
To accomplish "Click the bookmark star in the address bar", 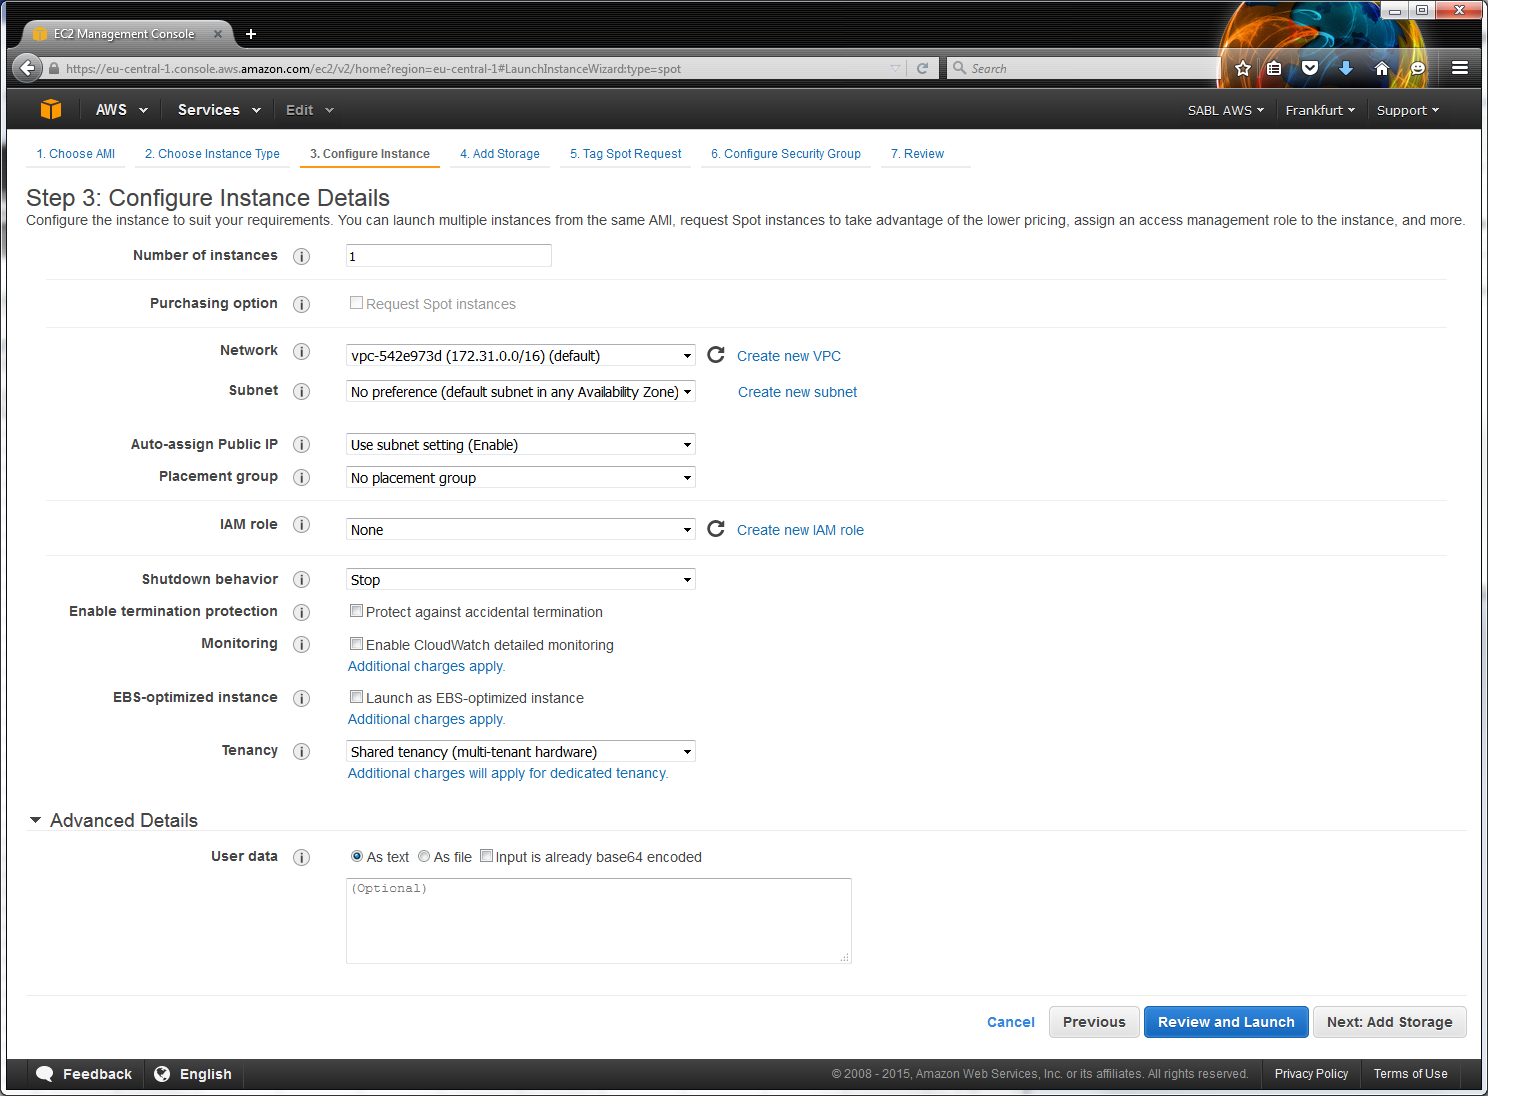I will (x=1242, y=67).
